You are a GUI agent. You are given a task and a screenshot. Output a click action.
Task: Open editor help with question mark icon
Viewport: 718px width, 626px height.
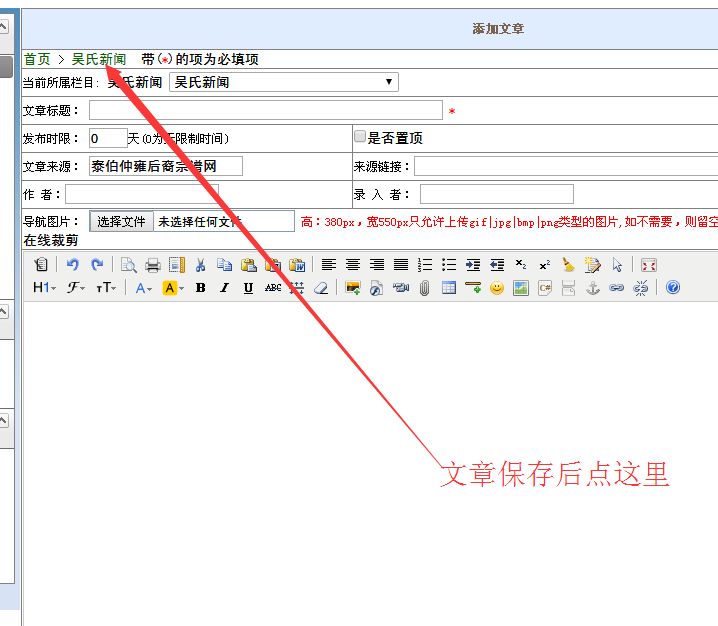pos(673,288)
